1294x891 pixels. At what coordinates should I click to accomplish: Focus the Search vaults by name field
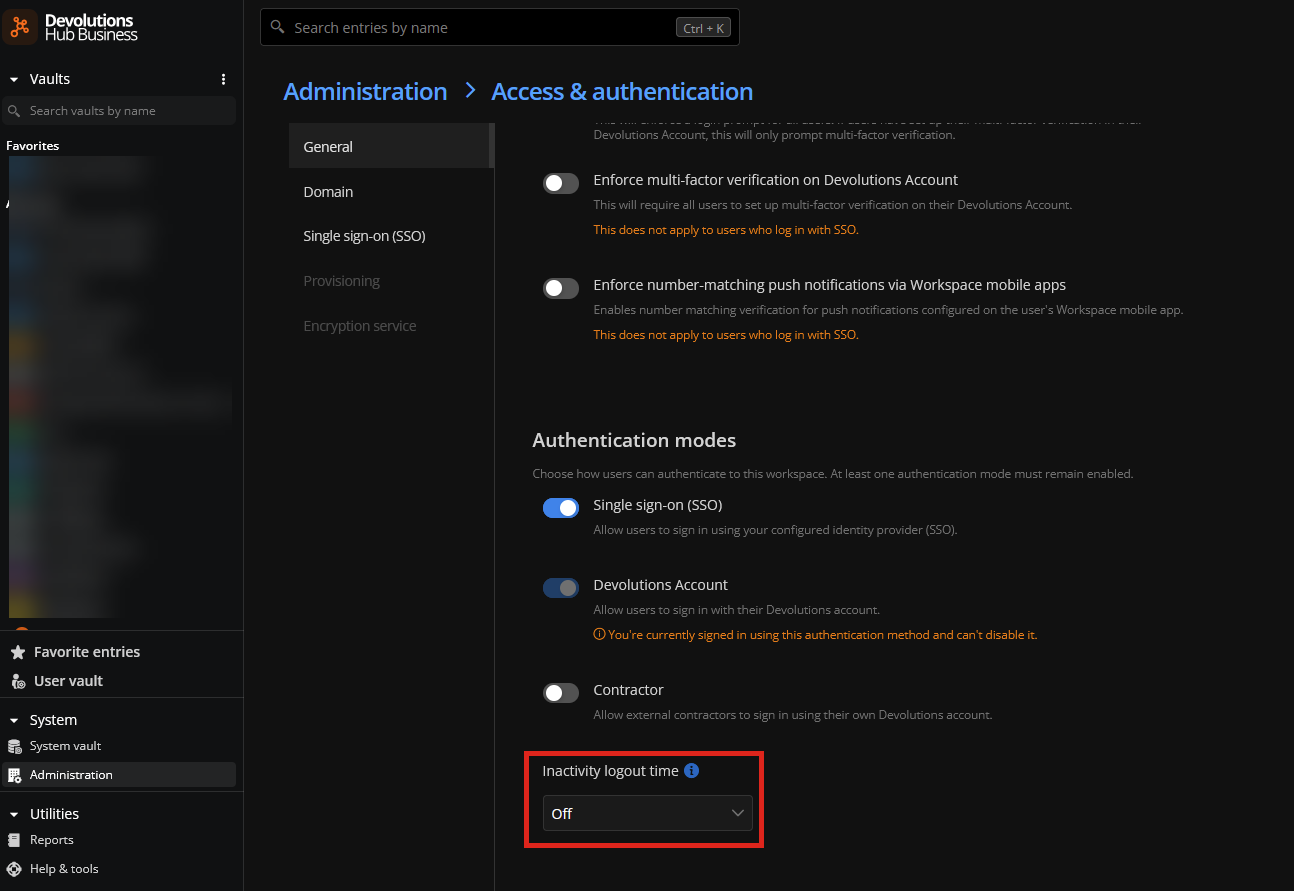[x=119, y=111]
